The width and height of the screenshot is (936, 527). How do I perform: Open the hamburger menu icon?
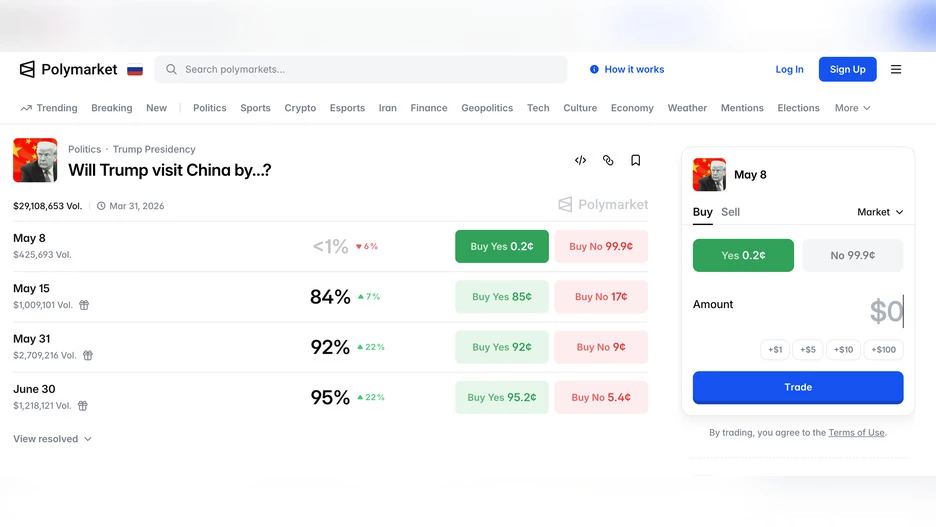point(896,69)
